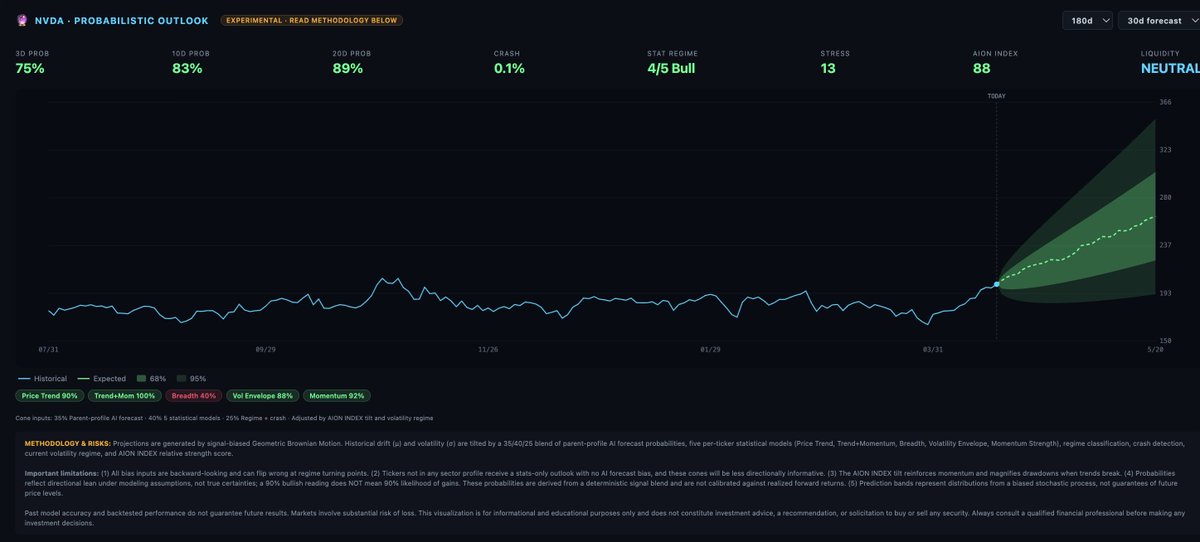1200x542 pixels.
Task: Click the 20D PROB 89% value
Action: (x=348, y=69)
